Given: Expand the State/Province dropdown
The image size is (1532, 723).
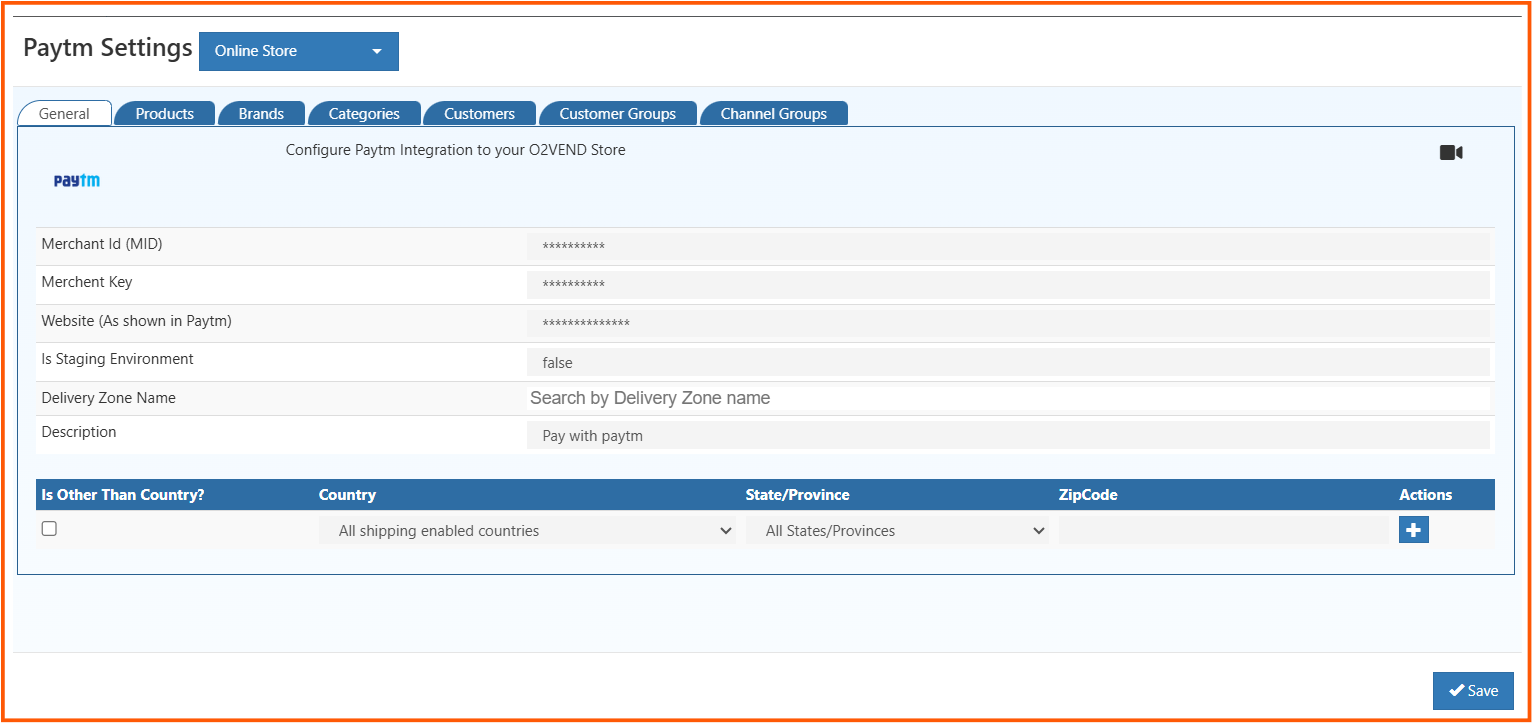Looking at the screenshot, I should point(898,531).
